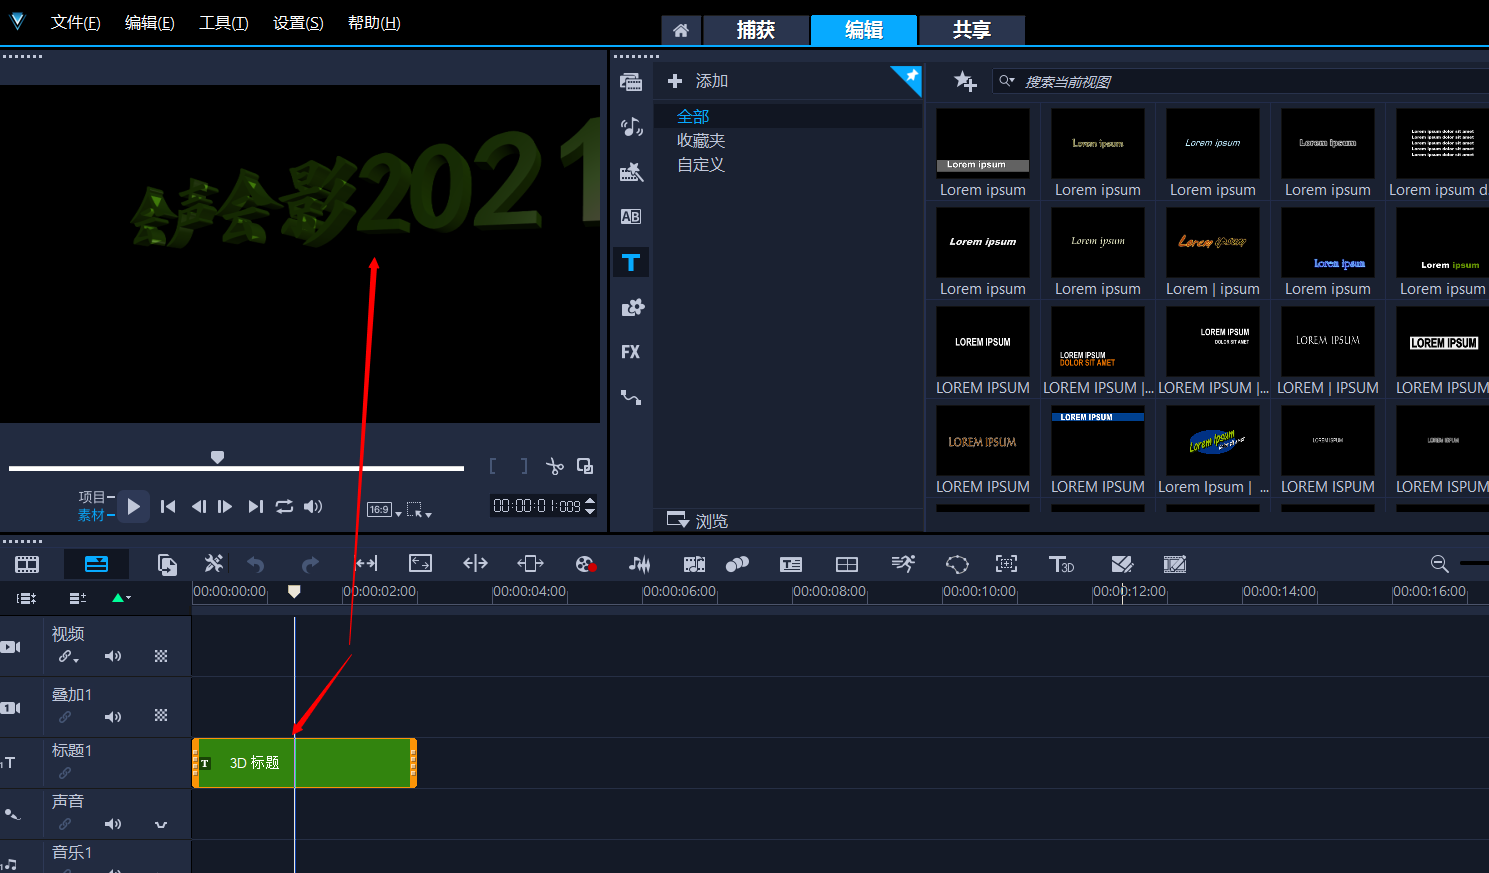
Task: Open the green track height arrow dropdown
Action: click(121, 598)
